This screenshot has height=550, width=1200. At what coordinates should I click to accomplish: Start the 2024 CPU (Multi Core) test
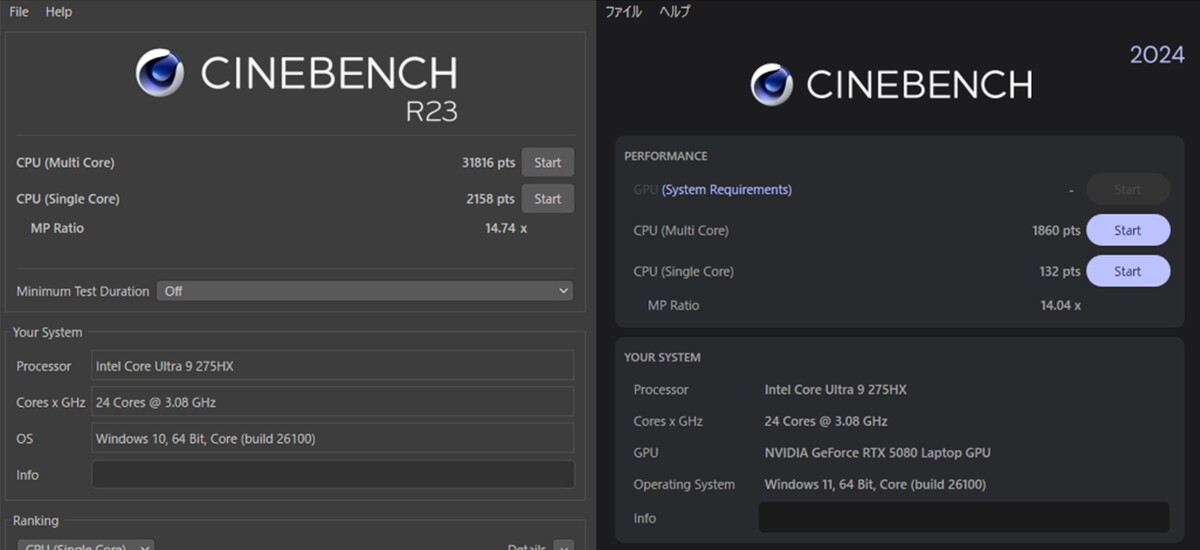[1128, 230]
